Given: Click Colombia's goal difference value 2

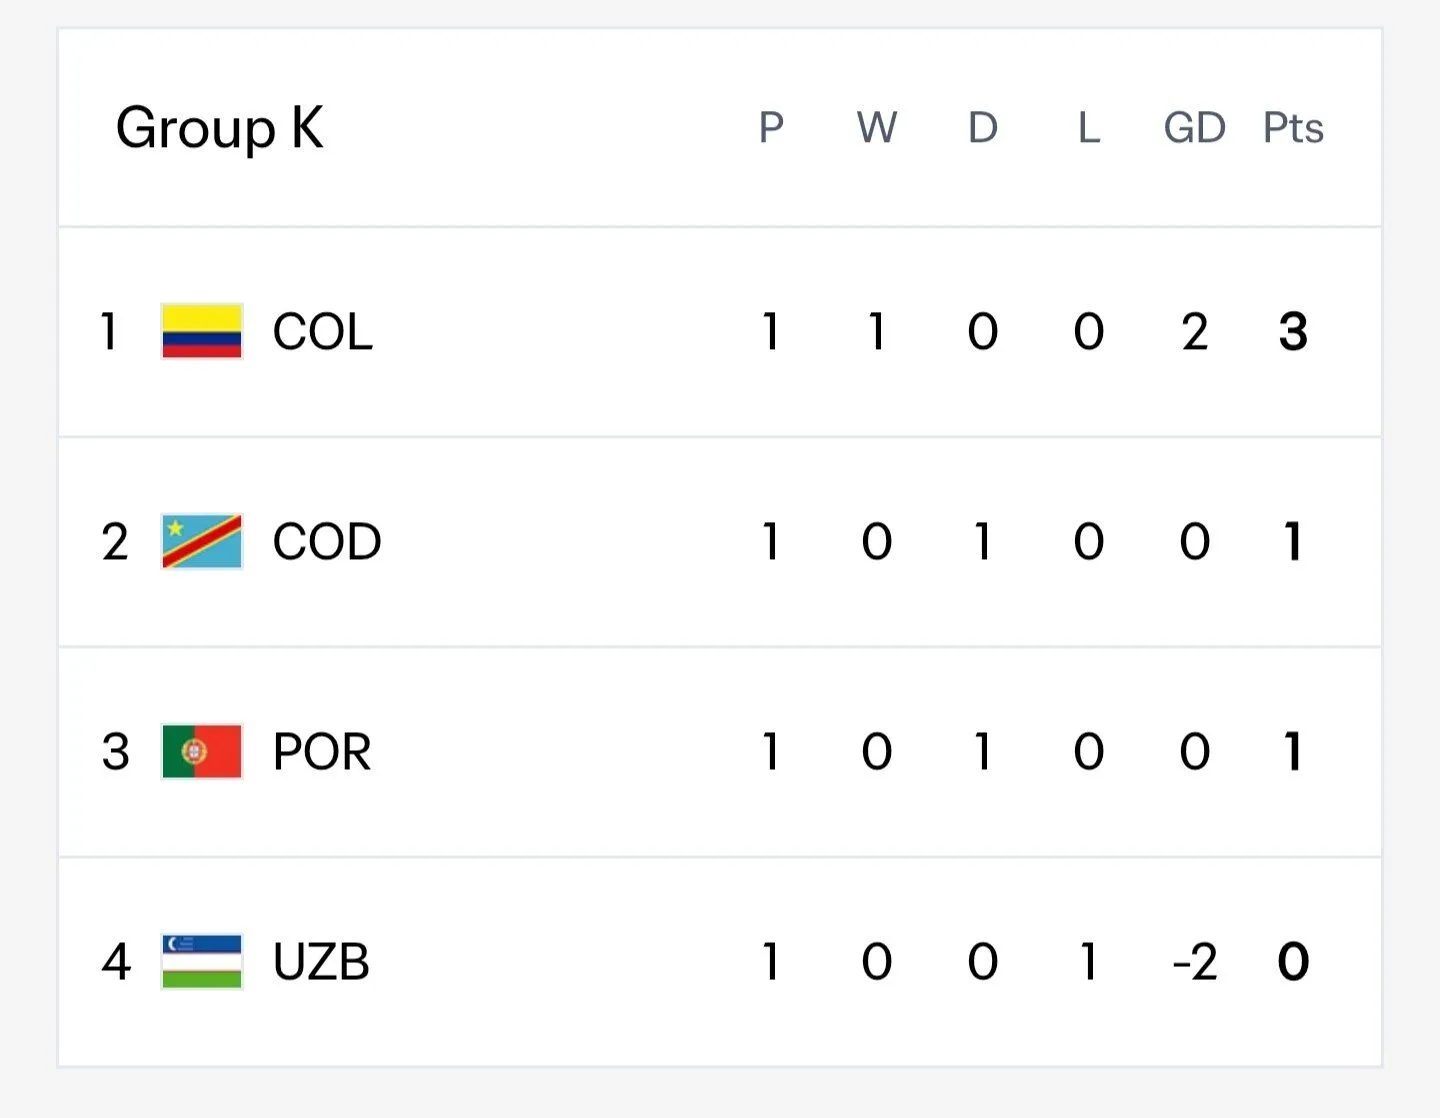Looking at the screenshot, I should tap(1194, 332).
